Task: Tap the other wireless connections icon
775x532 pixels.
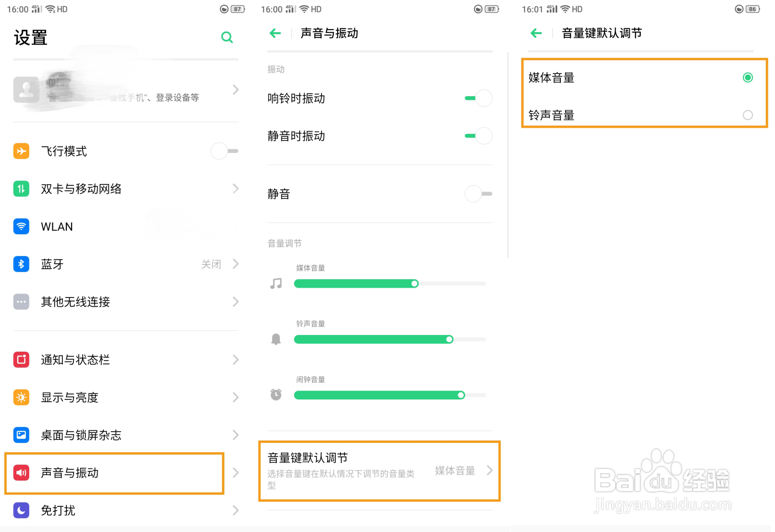Action: (21, 302)
